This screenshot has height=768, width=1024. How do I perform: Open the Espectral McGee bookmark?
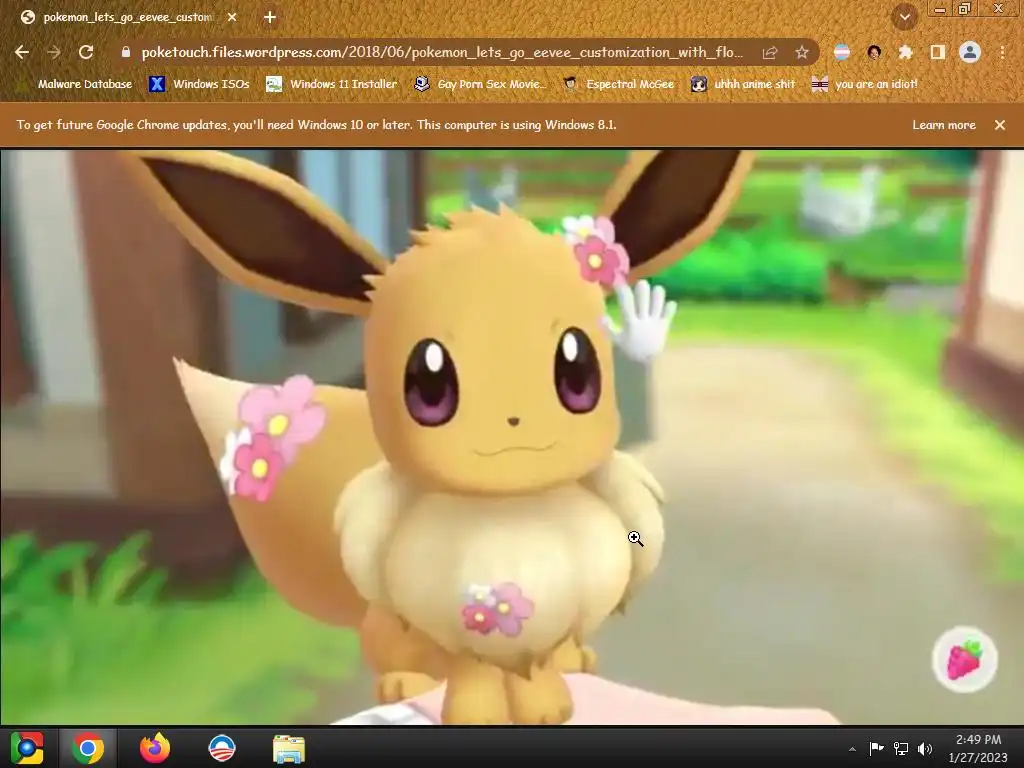click(x=618, y=84)
